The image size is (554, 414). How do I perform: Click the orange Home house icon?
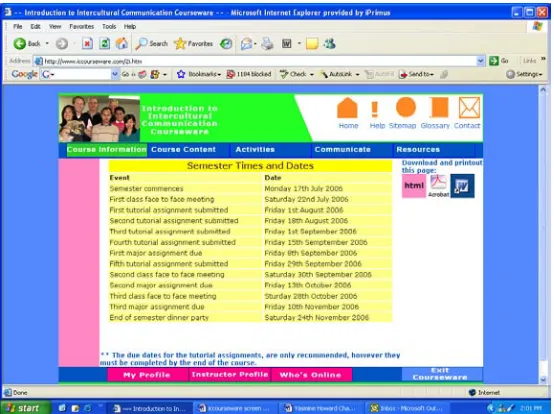pos(348,108)
